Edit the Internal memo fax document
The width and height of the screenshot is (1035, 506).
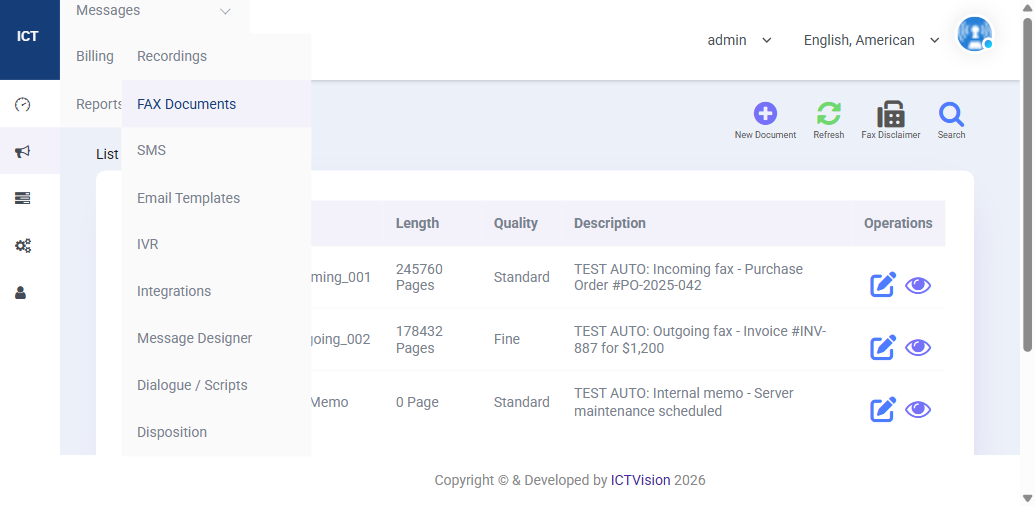coord(883,410)
